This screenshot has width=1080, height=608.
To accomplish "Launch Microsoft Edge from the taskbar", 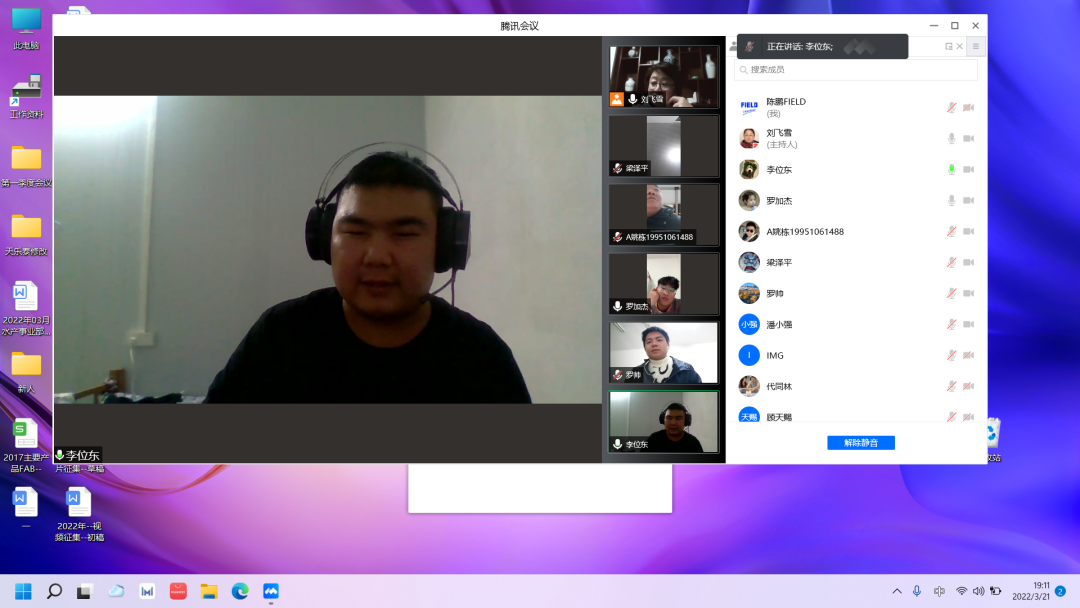I will (240, 591).
